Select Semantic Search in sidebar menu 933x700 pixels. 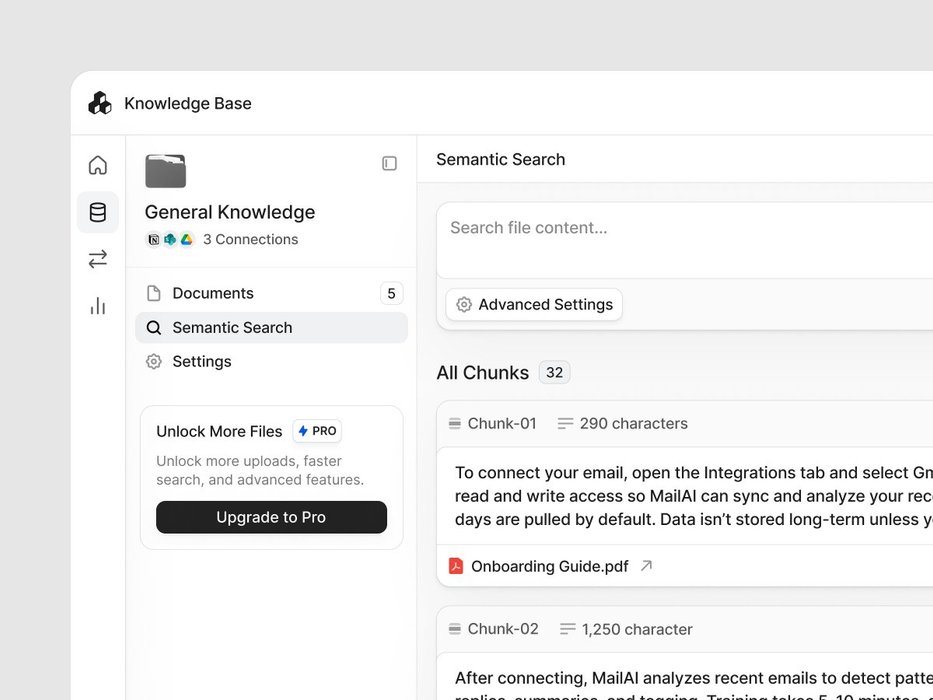232,327
